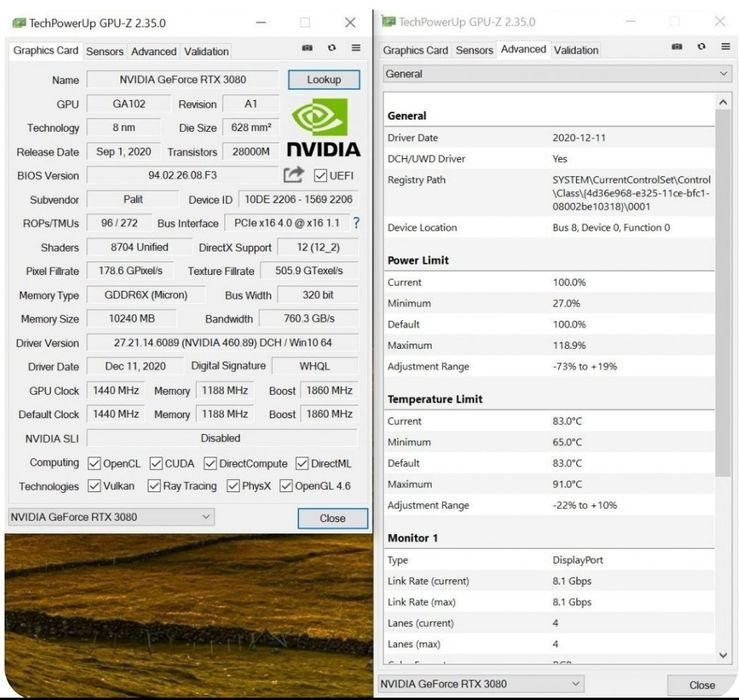739x700 pixels.
Task: Click the GPU field GA102
Action: click(x=129, y=104)
